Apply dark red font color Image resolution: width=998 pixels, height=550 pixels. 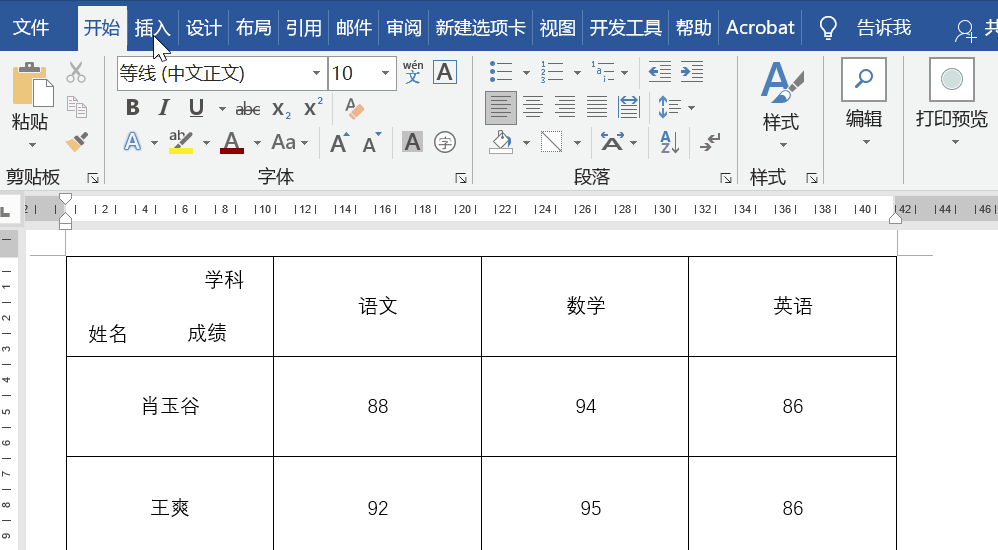232,142
